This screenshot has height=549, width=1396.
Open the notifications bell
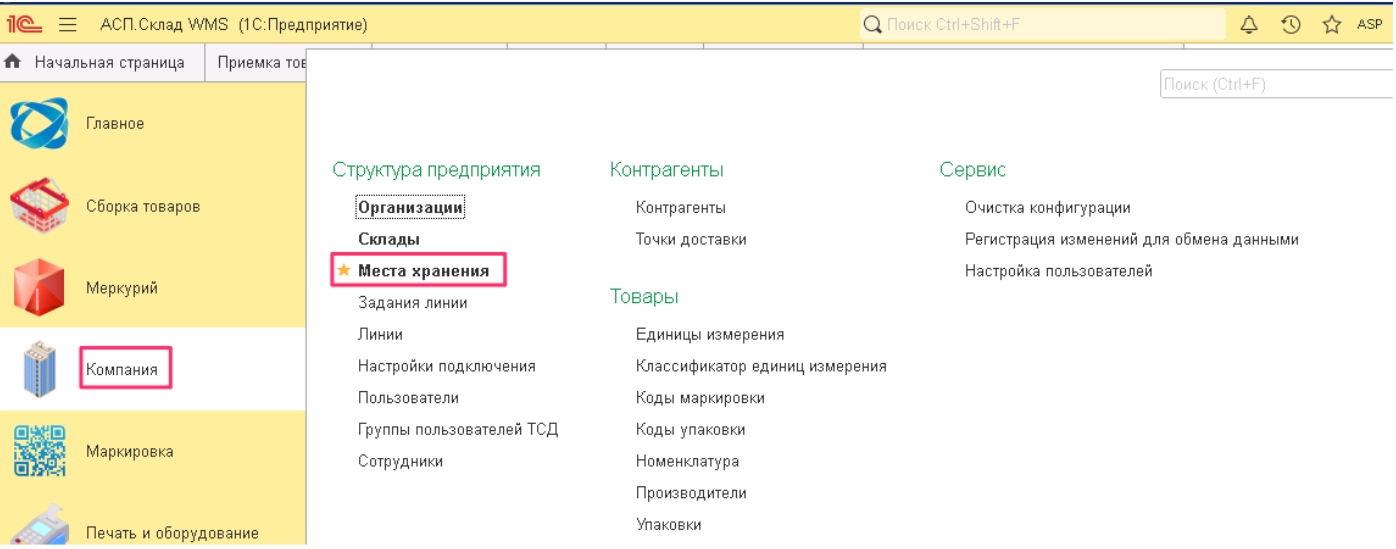(1249, 24)
